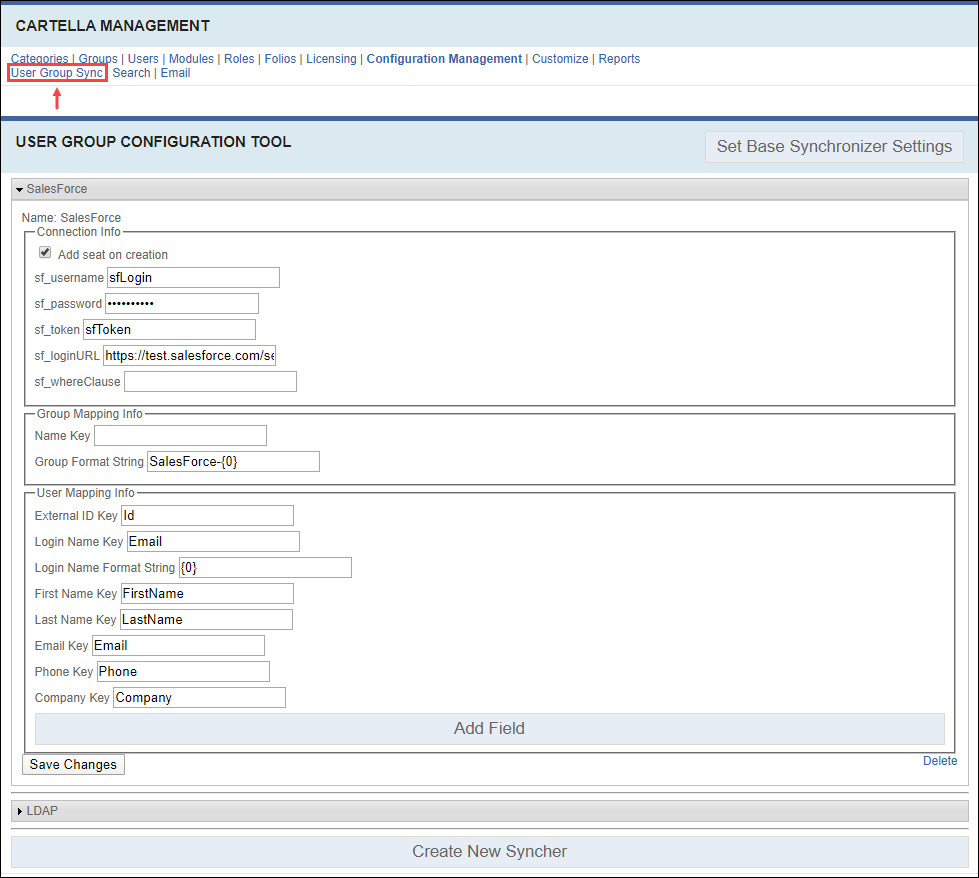Collapse the SalesForce section

[490, 189]
